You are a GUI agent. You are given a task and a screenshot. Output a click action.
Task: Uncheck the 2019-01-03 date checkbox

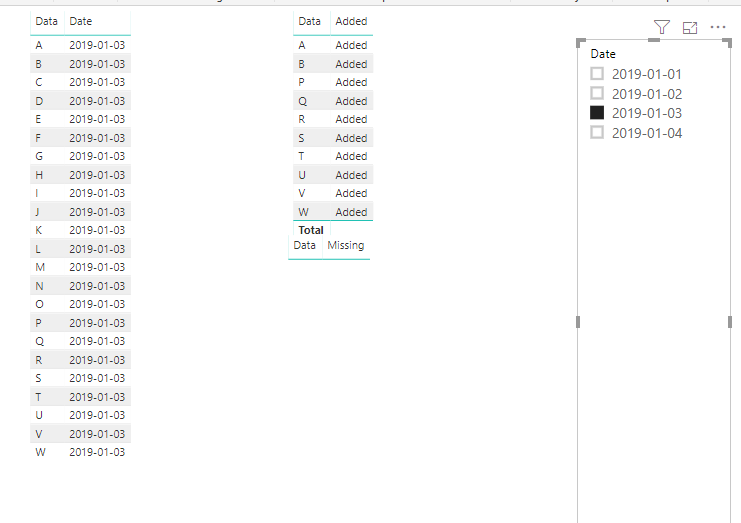point(597,112)
